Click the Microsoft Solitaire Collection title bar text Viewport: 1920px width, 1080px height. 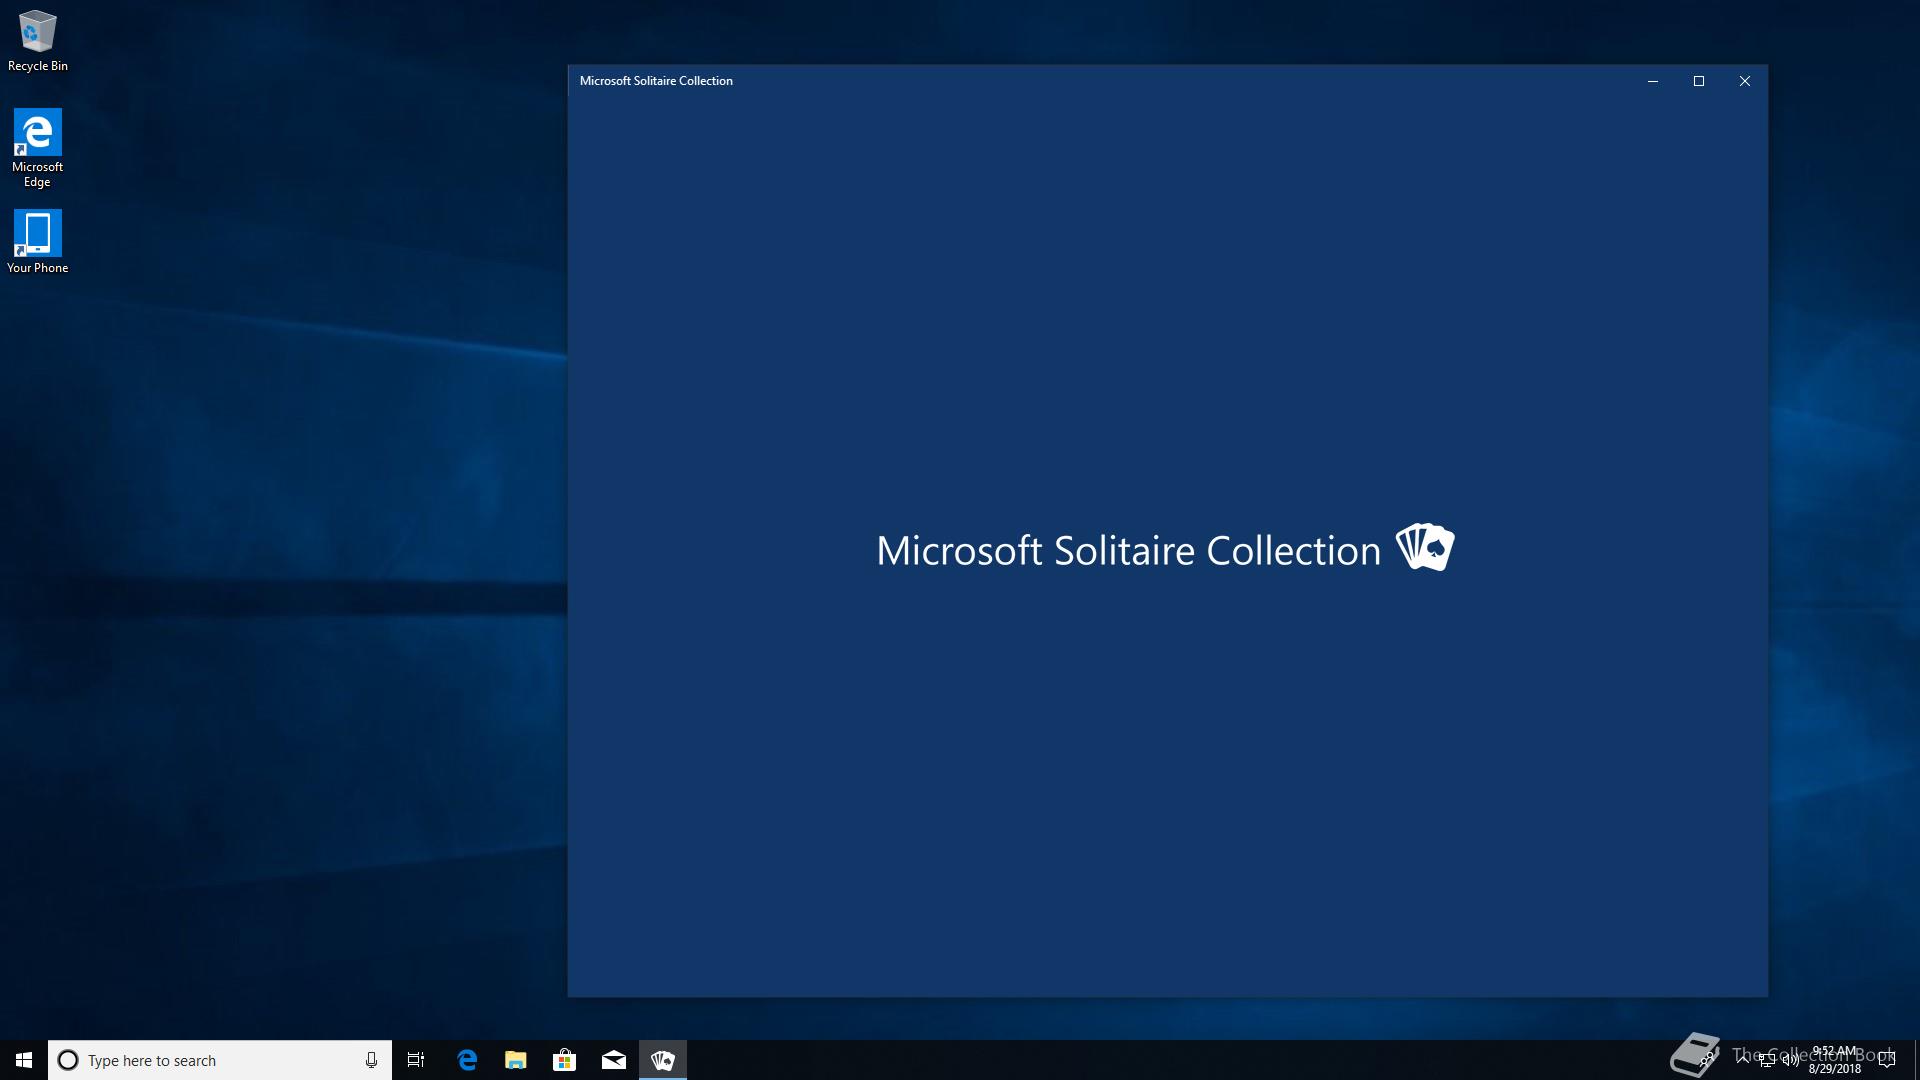tap(656, 81)
